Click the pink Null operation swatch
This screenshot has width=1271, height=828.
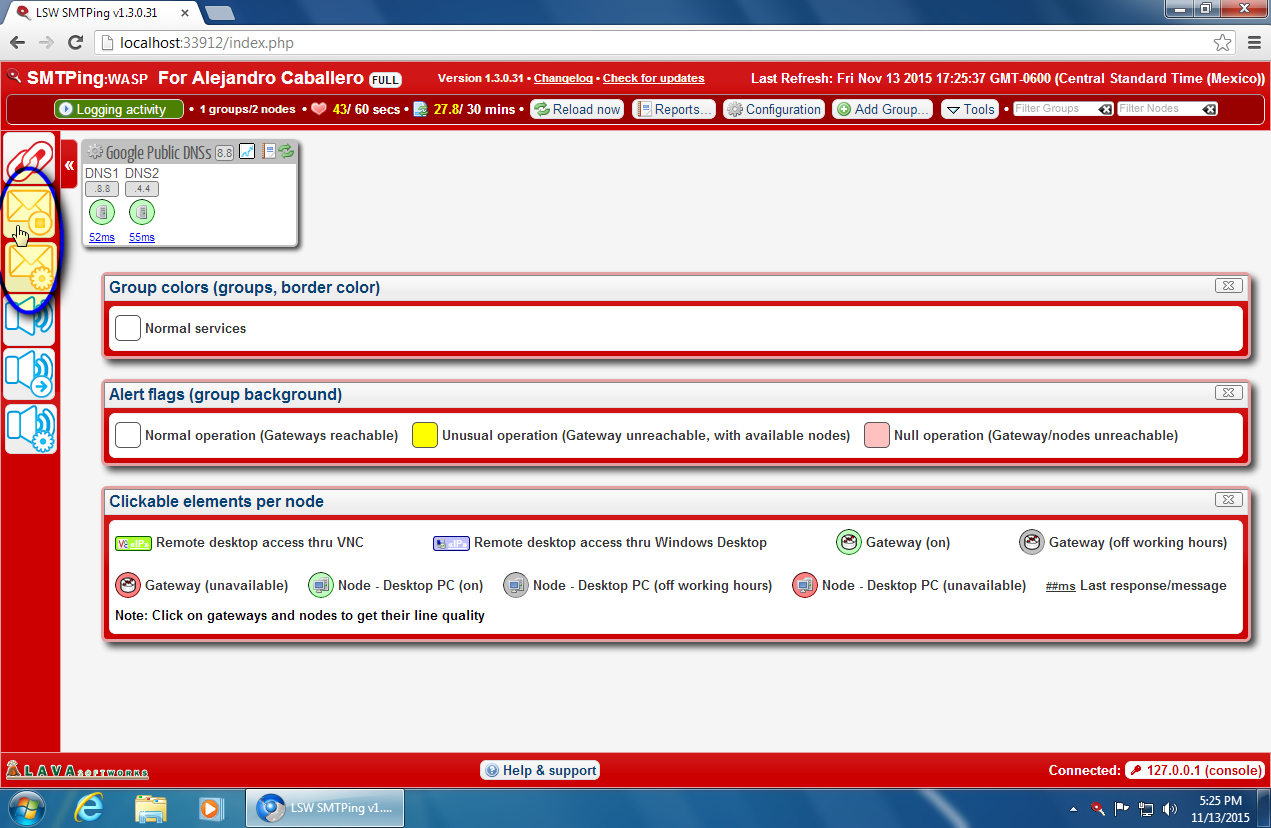(x=877, y=435)
